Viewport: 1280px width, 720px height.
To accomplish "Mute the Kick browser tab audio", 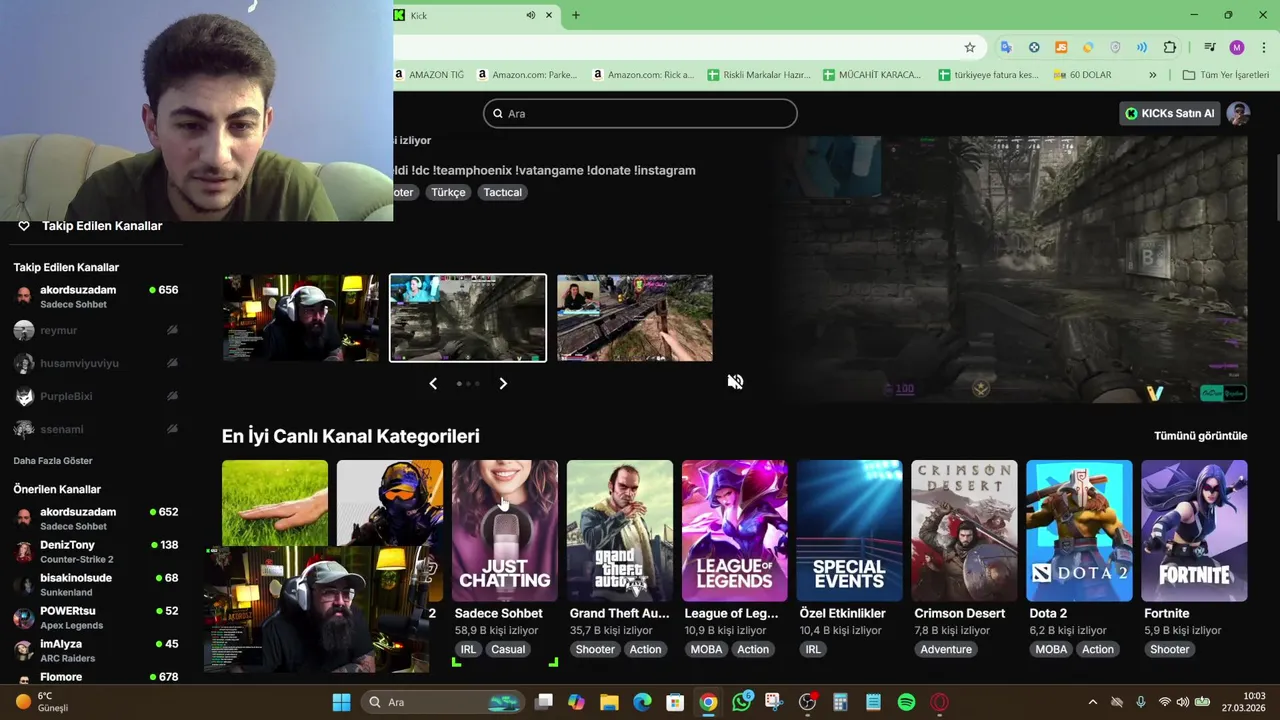I will coord(531,15).
